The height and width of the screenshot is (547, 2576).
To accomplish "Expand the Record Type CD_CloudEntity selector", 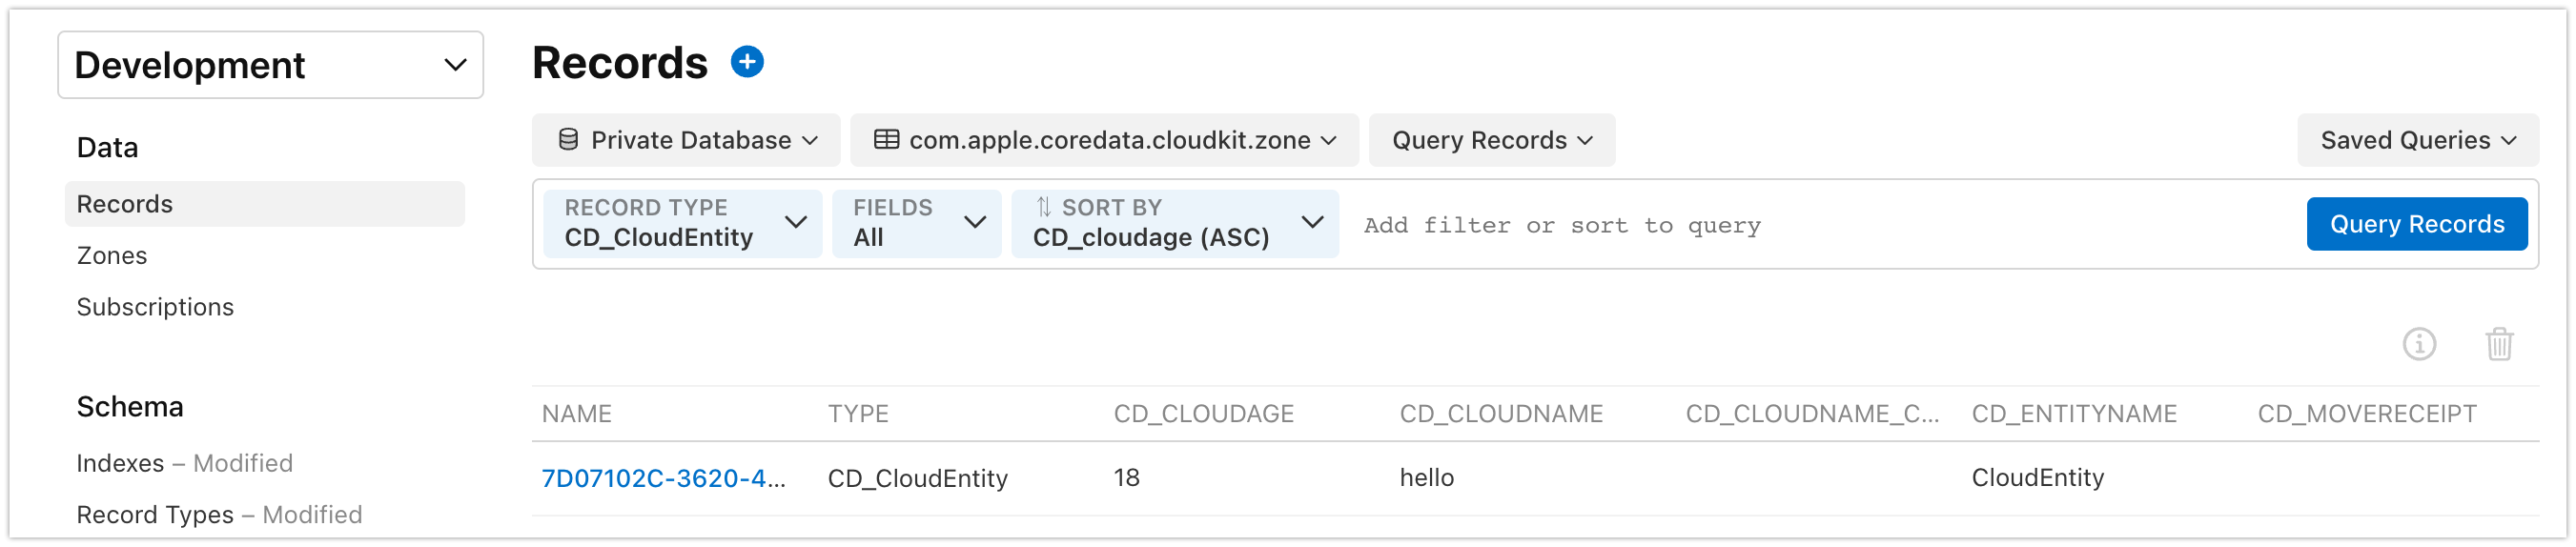I will click(683, 223).
